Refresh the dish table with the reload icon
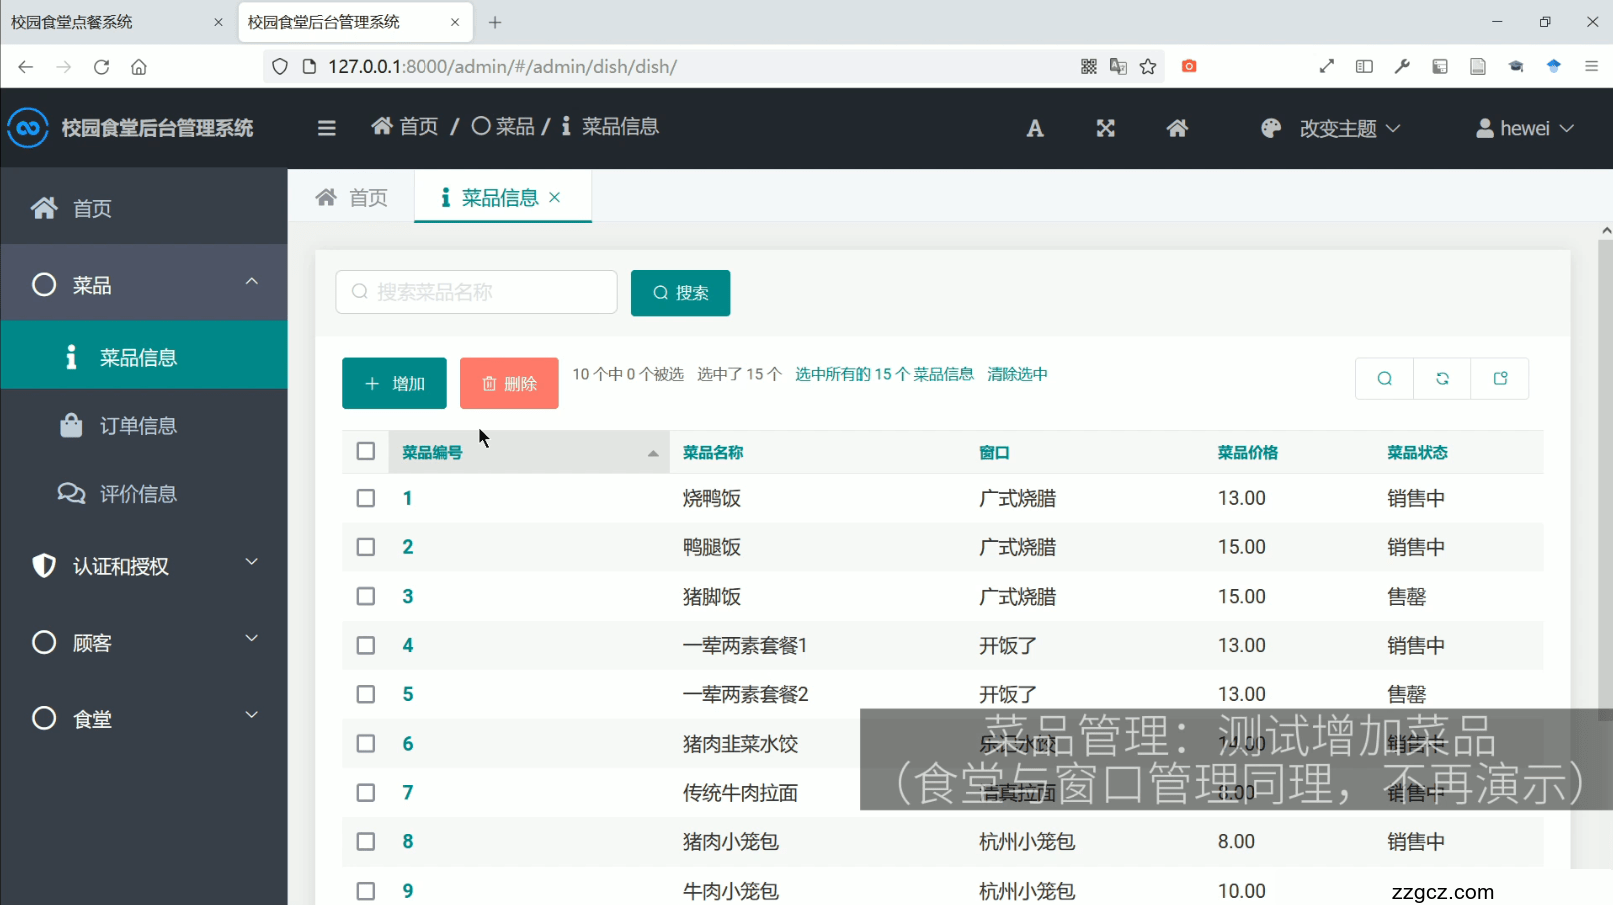The height and width of the screenshot is (905, 1613). pyautogui.click(x=1441, y=378)
